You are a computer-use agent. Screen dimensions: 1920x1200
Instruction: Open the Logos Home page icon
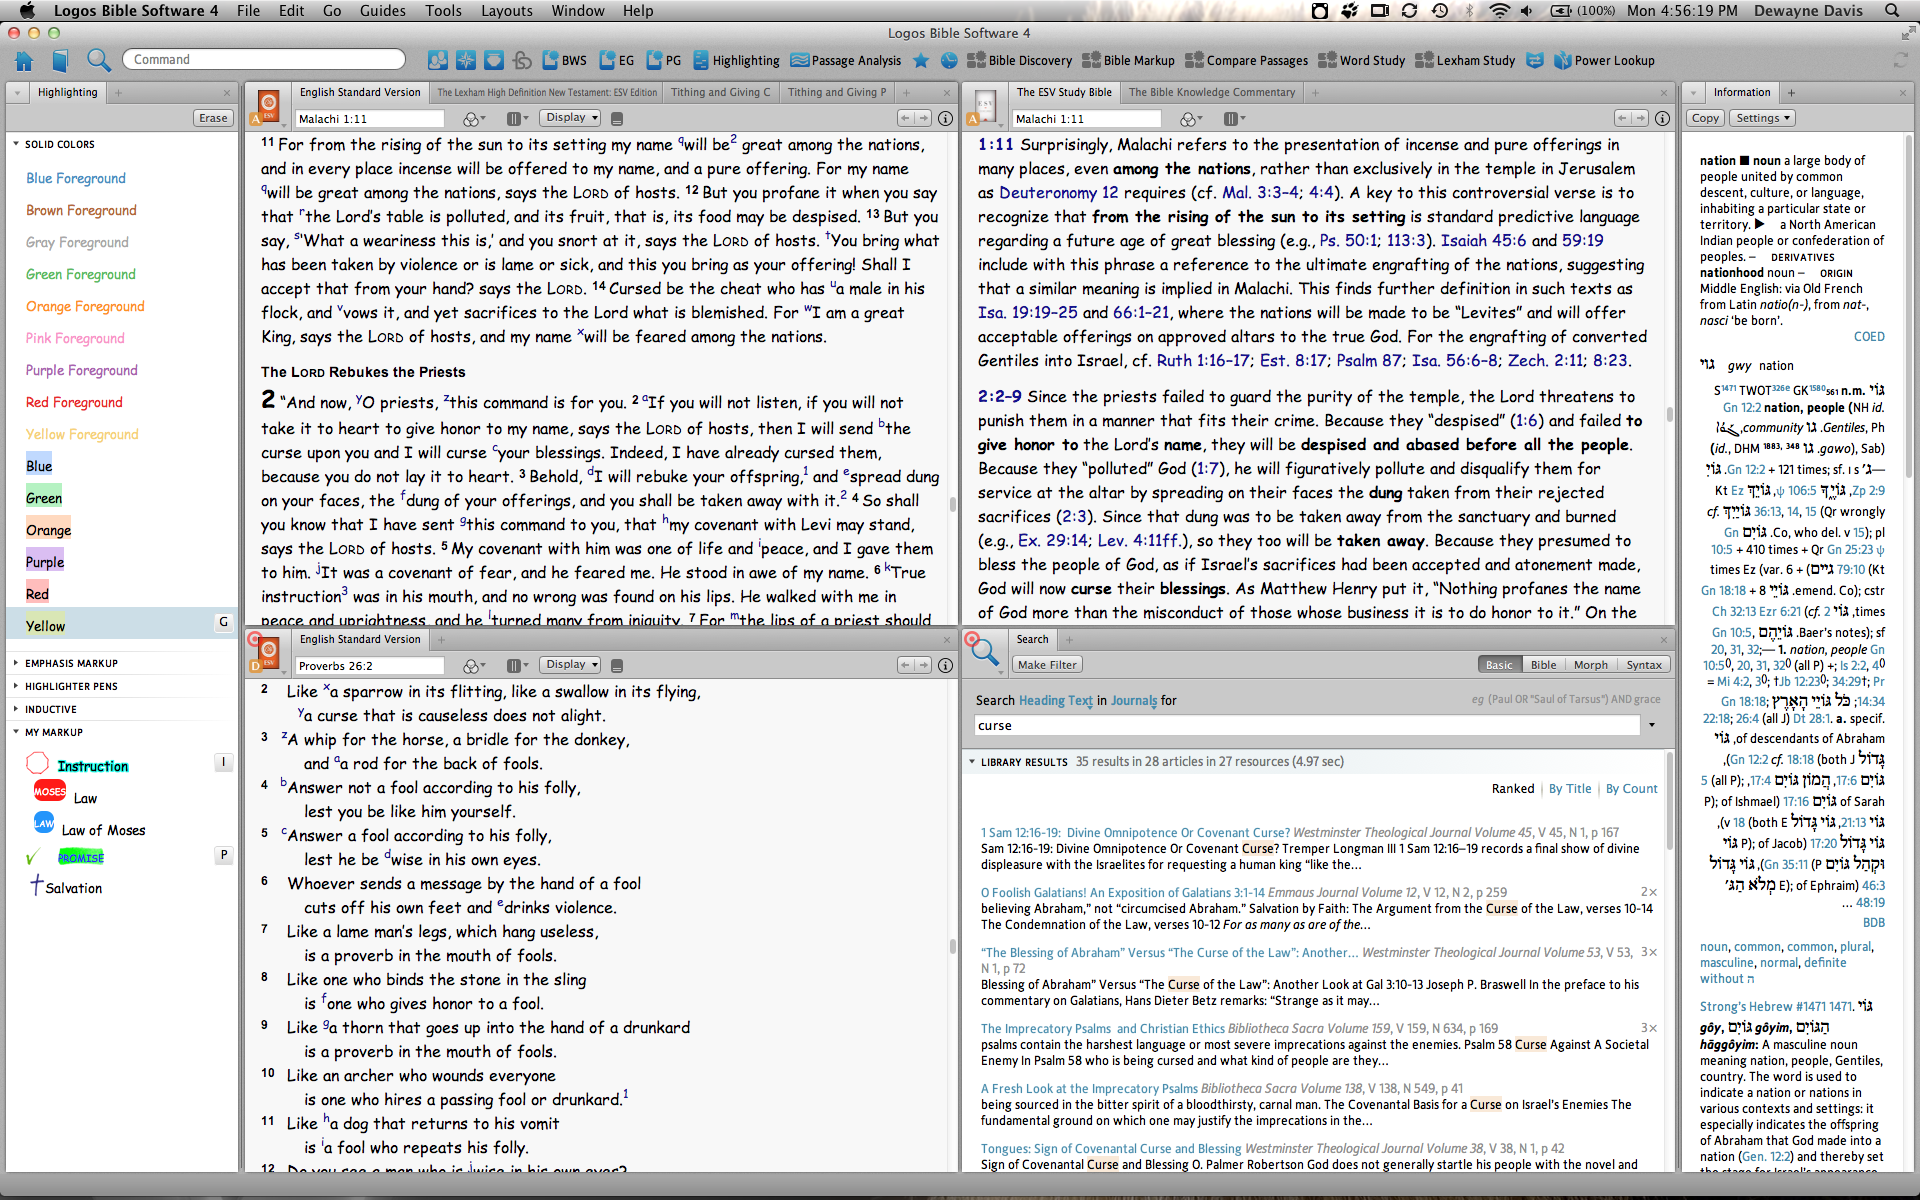click(24, 60)
